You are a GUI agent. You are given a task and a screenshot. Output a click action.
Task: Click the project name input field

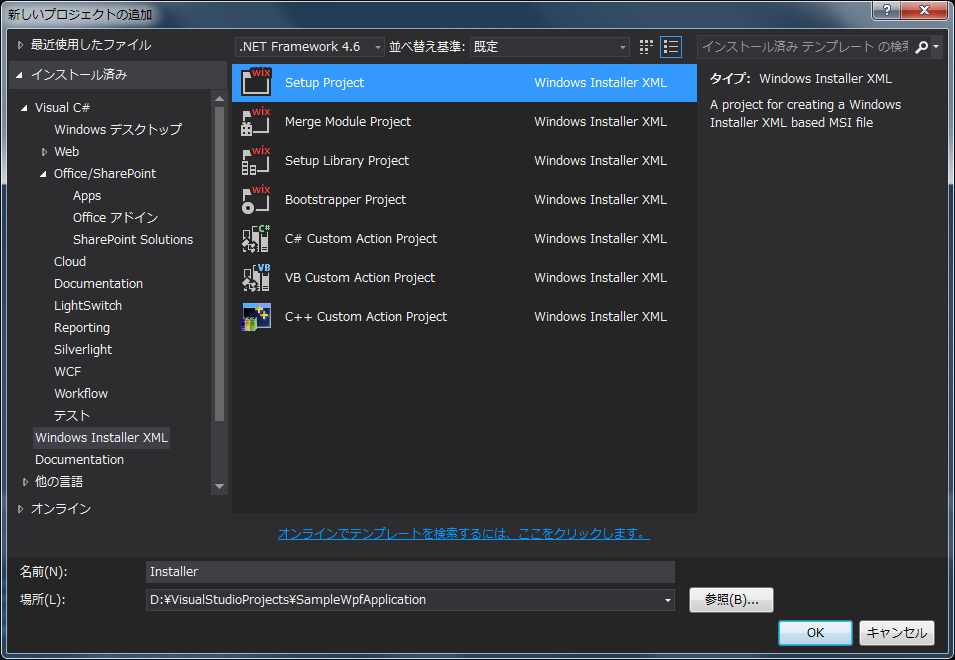(410, 572)
